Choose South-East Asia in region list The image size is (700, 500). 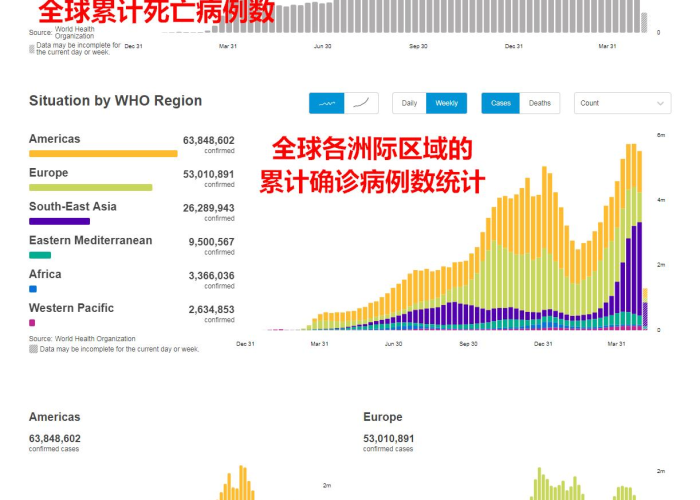click(72, 207)
